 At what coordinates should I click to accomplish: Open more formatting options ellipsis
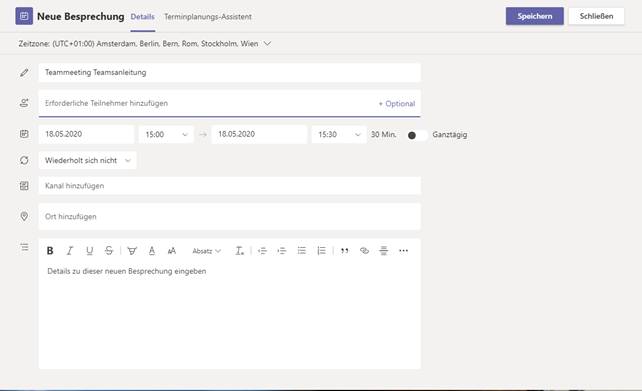(403, 251)
